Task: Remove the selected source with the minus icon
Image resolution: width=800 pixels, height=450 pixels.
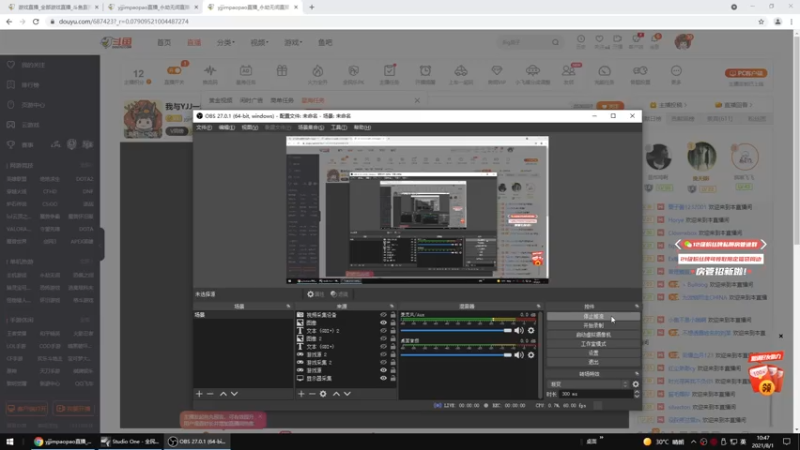Action: click(x=312, y=394)
